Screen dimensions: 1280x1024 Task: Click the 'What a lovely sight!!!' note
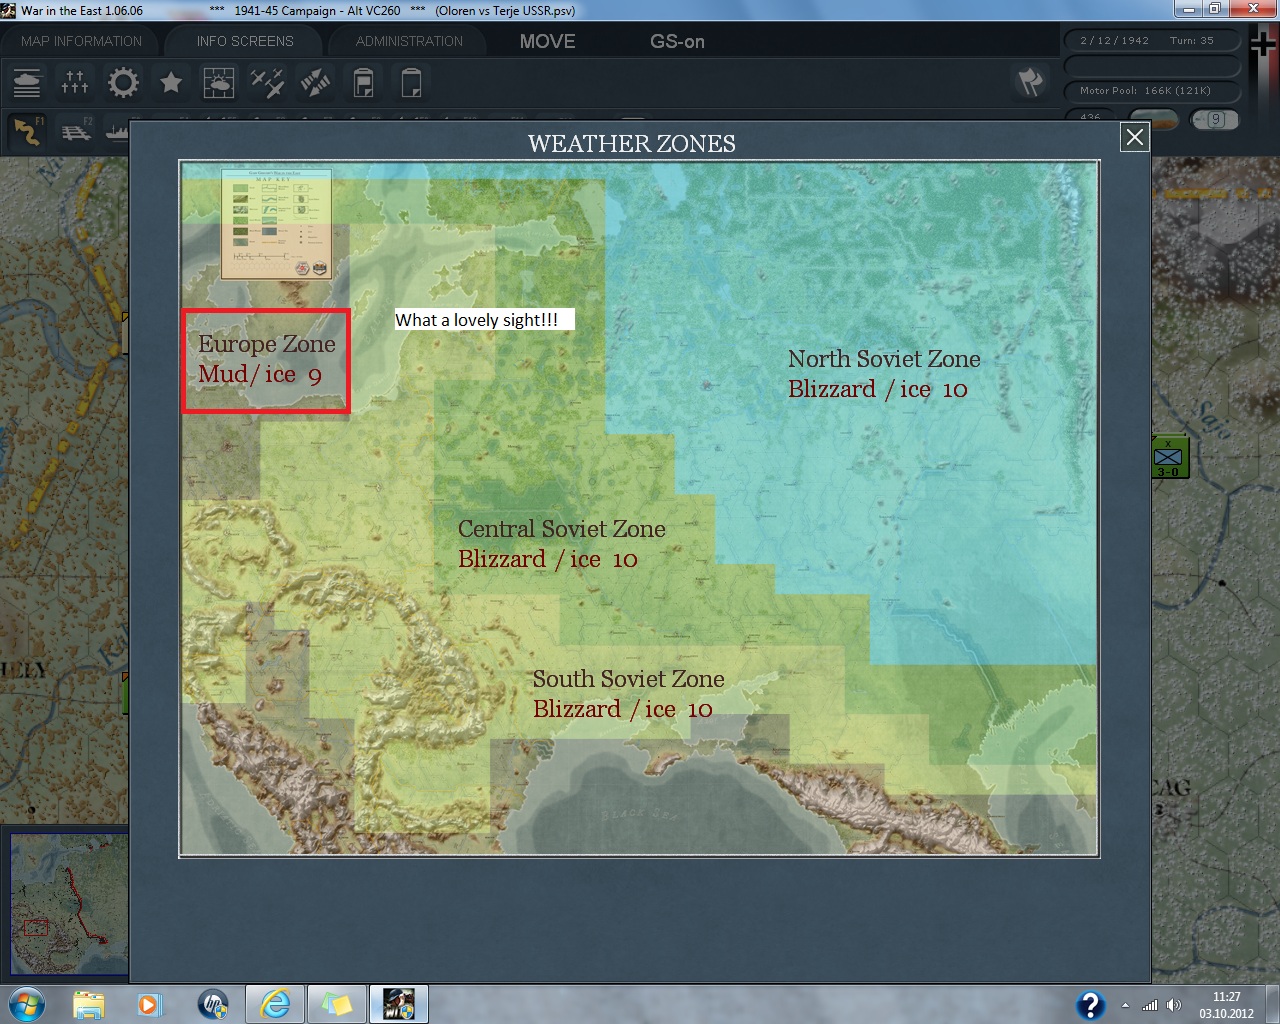tap(484, 320)
